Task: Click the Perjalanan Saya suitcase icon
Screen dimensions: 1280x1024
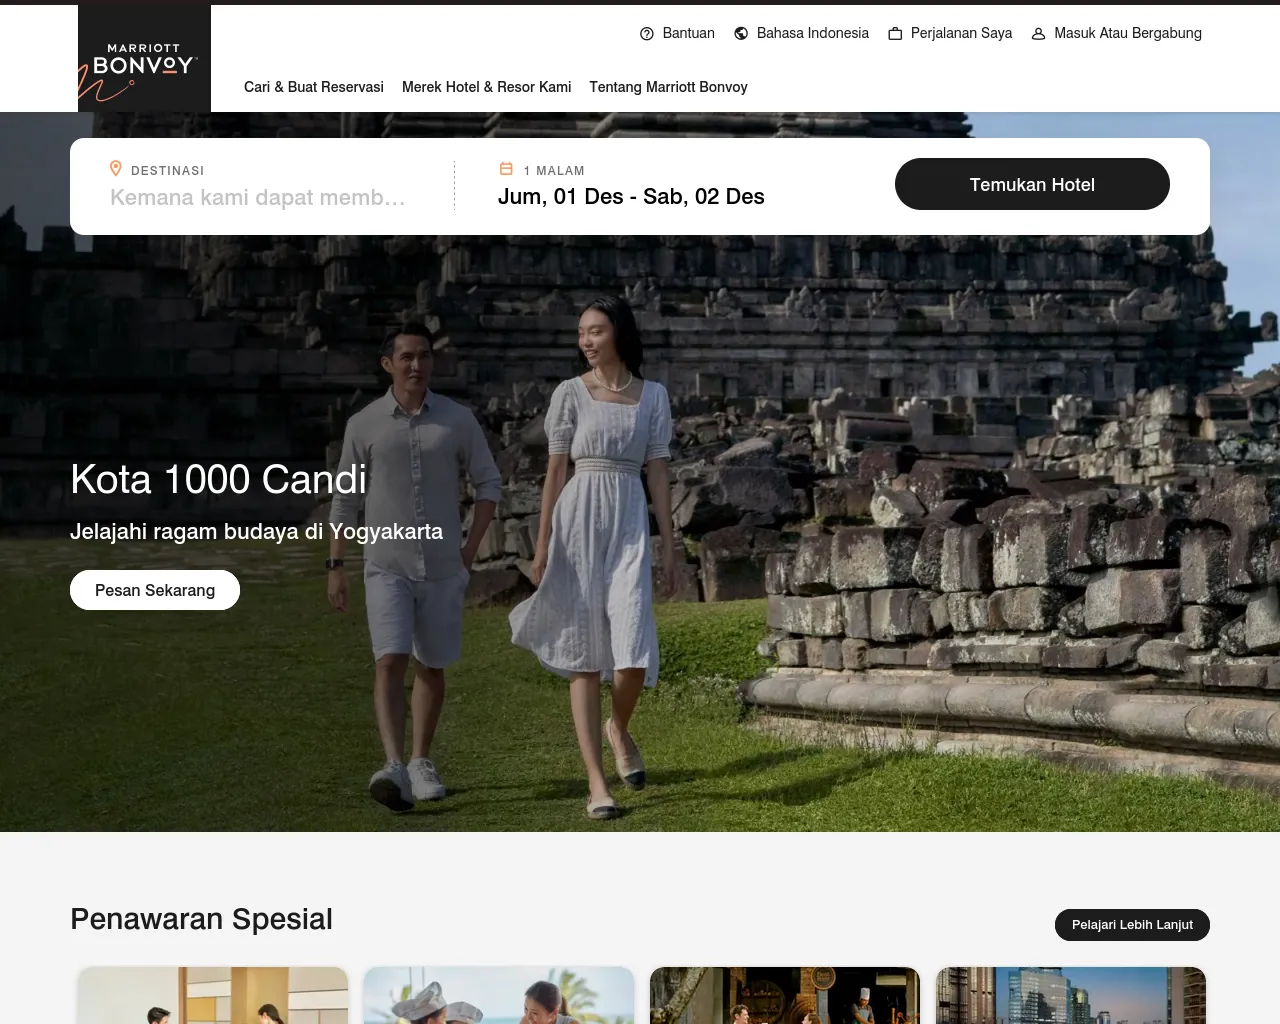Action: pos(895,34)
